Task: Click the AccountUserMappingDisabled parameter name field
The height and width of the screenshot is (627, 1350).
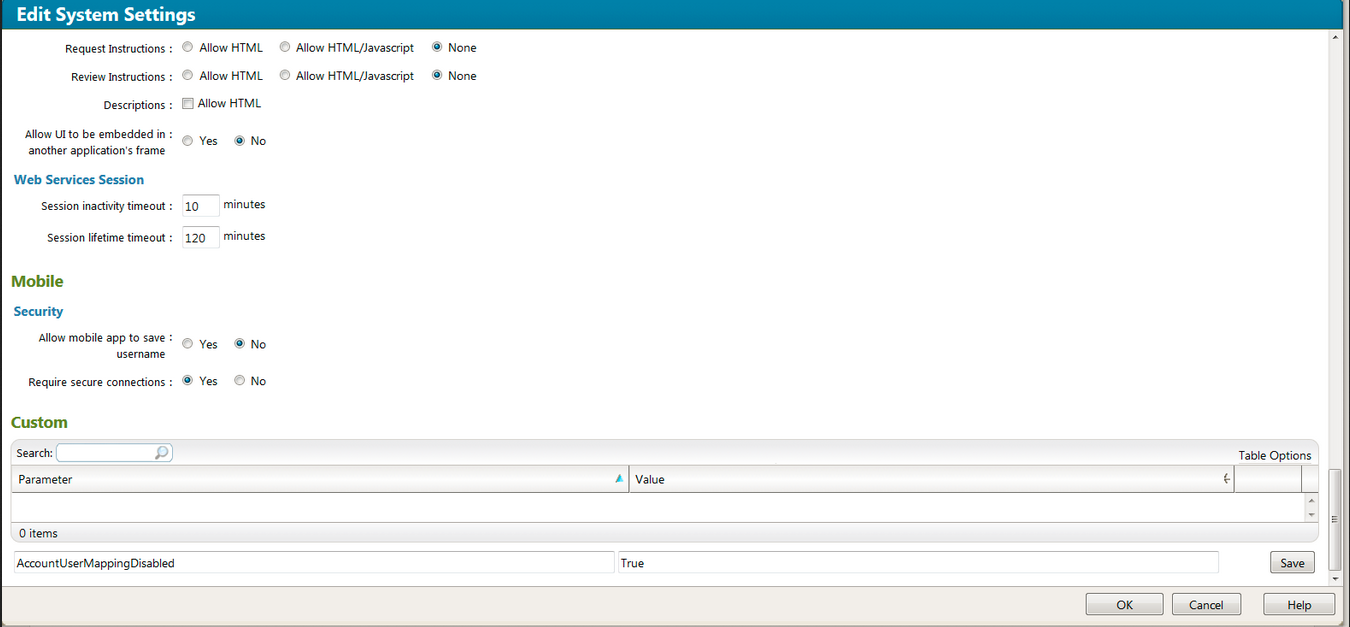Action: (x=313, y=563)
